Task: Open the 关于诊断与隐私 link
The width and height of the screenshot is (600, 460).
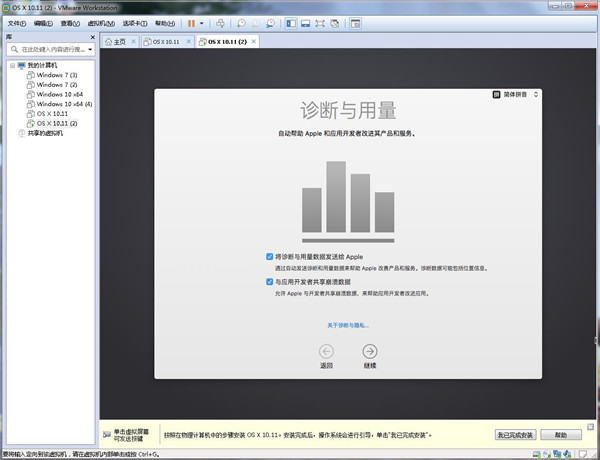Action: [348, 325]
